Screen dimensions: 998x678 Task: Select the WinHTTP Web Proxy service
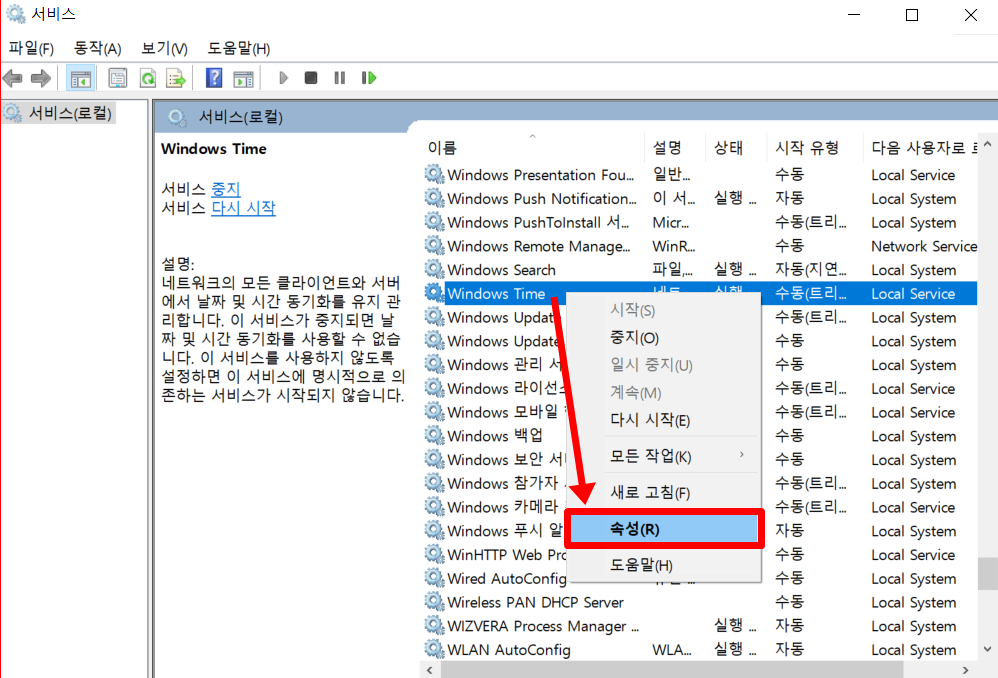tap(506, 554)
